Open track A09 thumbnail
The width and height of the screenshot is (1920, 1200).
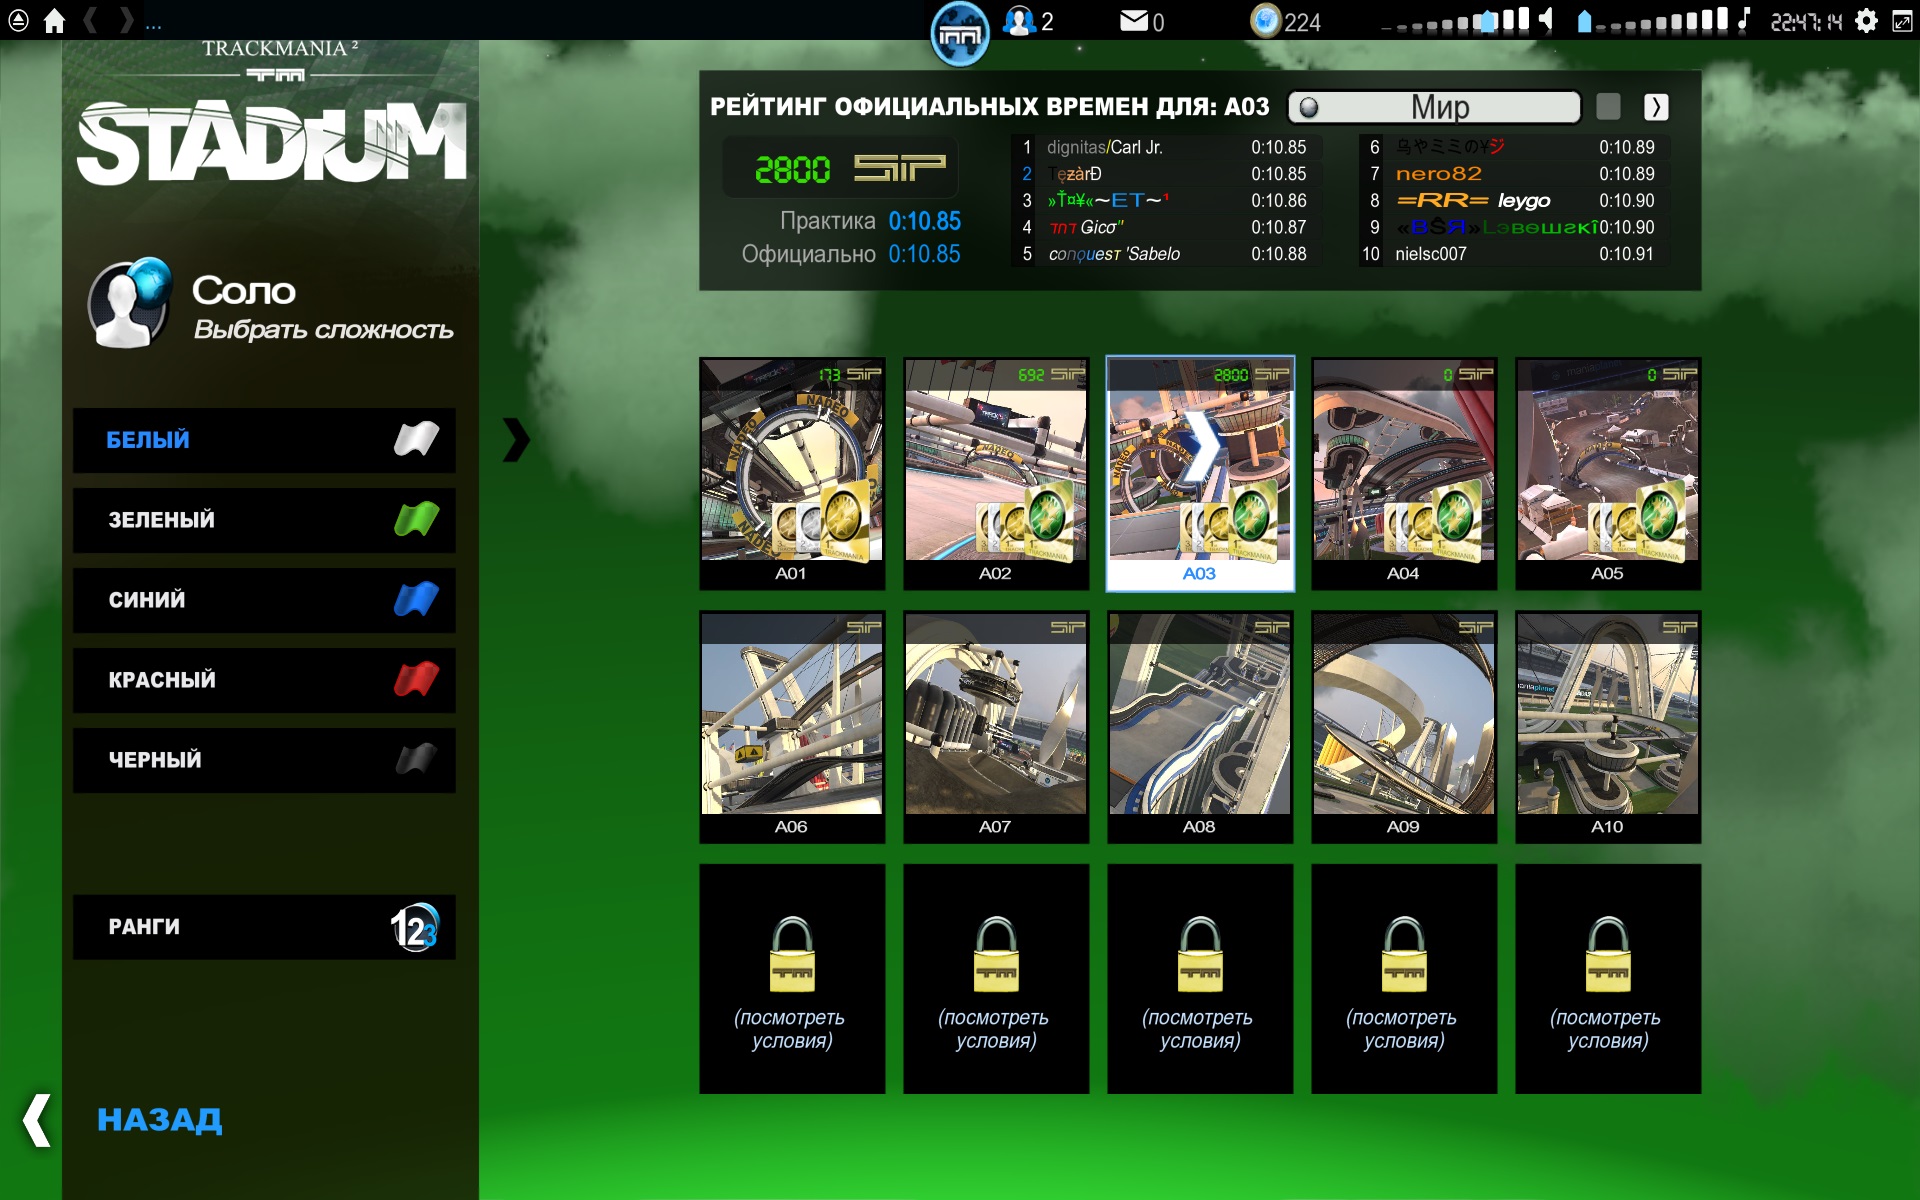(x=1404, y=727)
